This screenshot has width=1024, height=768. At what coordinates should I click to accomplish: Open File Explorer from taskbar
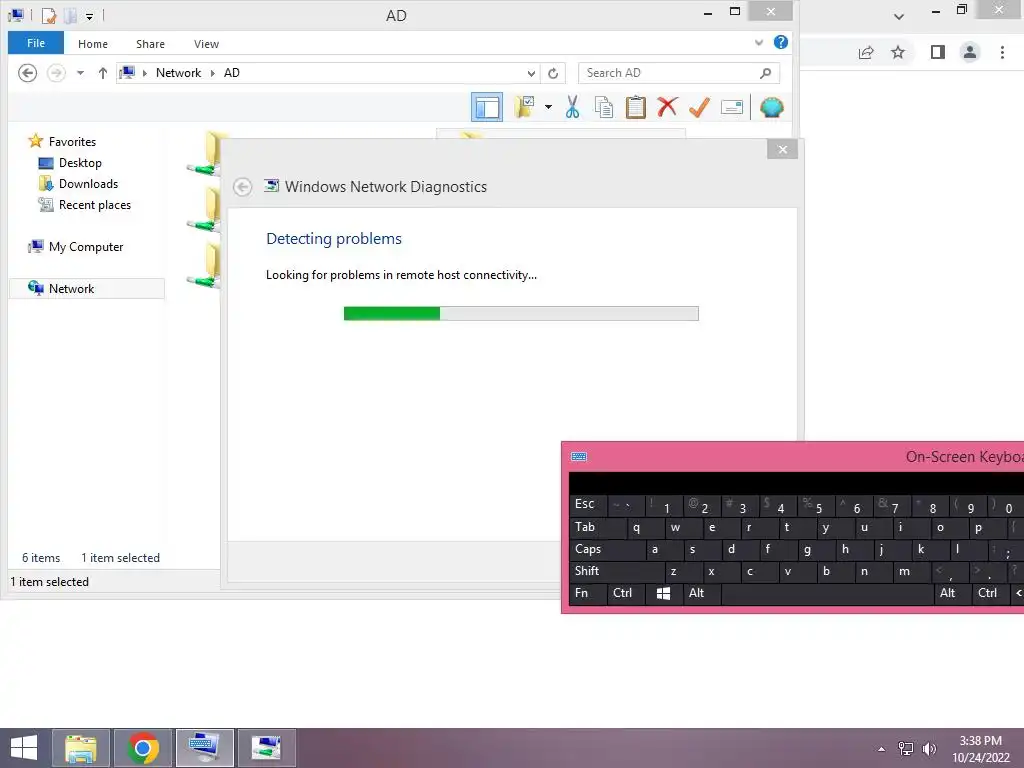(81, 748)
